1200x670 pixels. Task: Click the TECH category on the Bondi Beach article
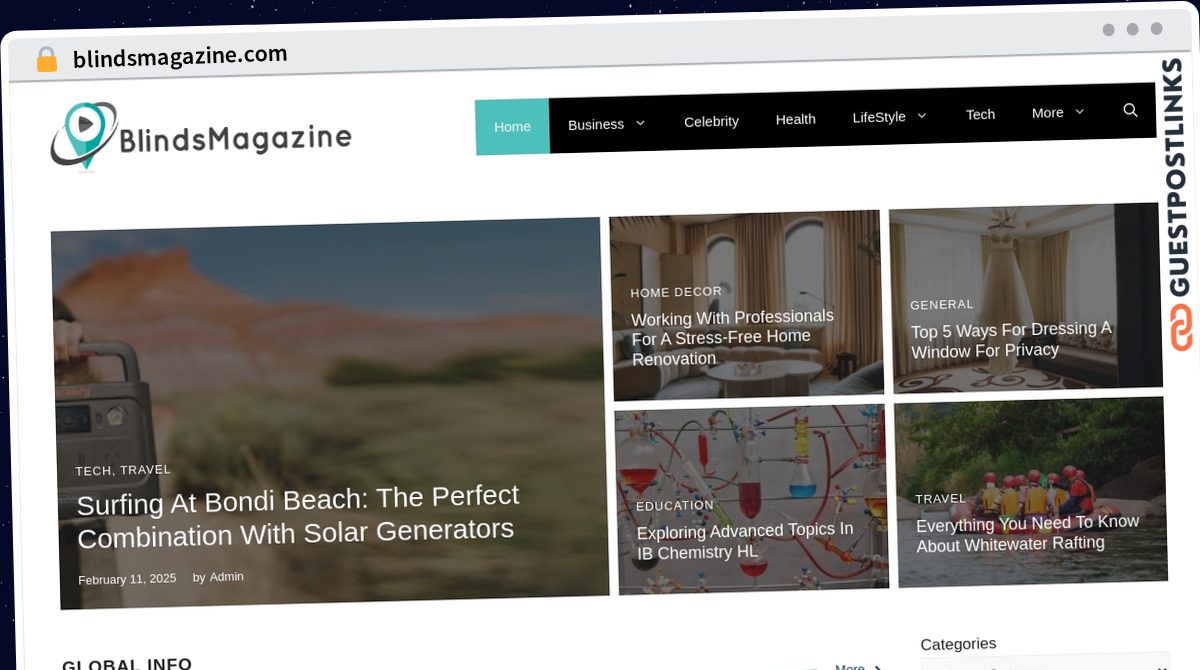pyautogui.click(x=93, y=471)
